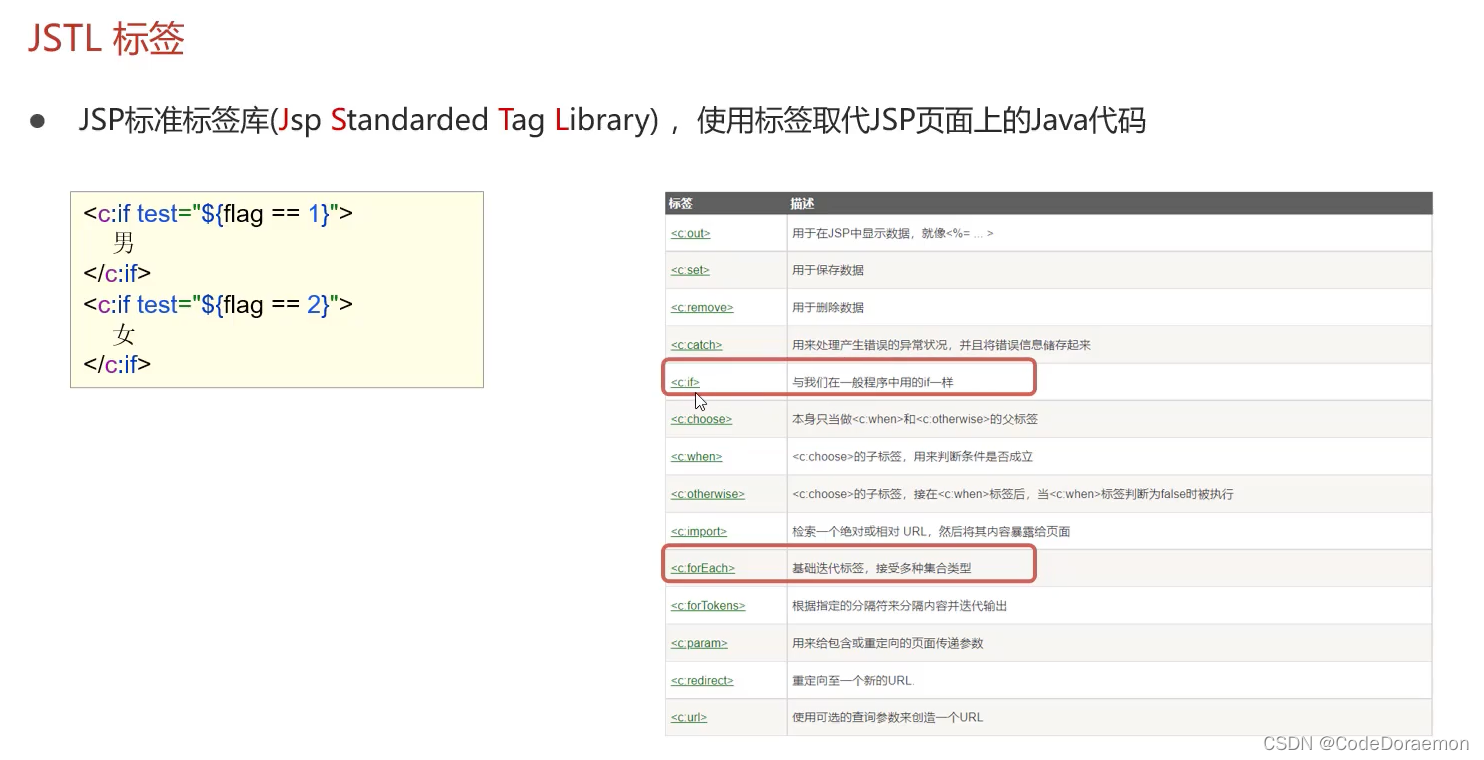Select the yellow JSP code example box
Image resolution: width=1484 pixels, height=760 pixels.
(x=276, y=289)
